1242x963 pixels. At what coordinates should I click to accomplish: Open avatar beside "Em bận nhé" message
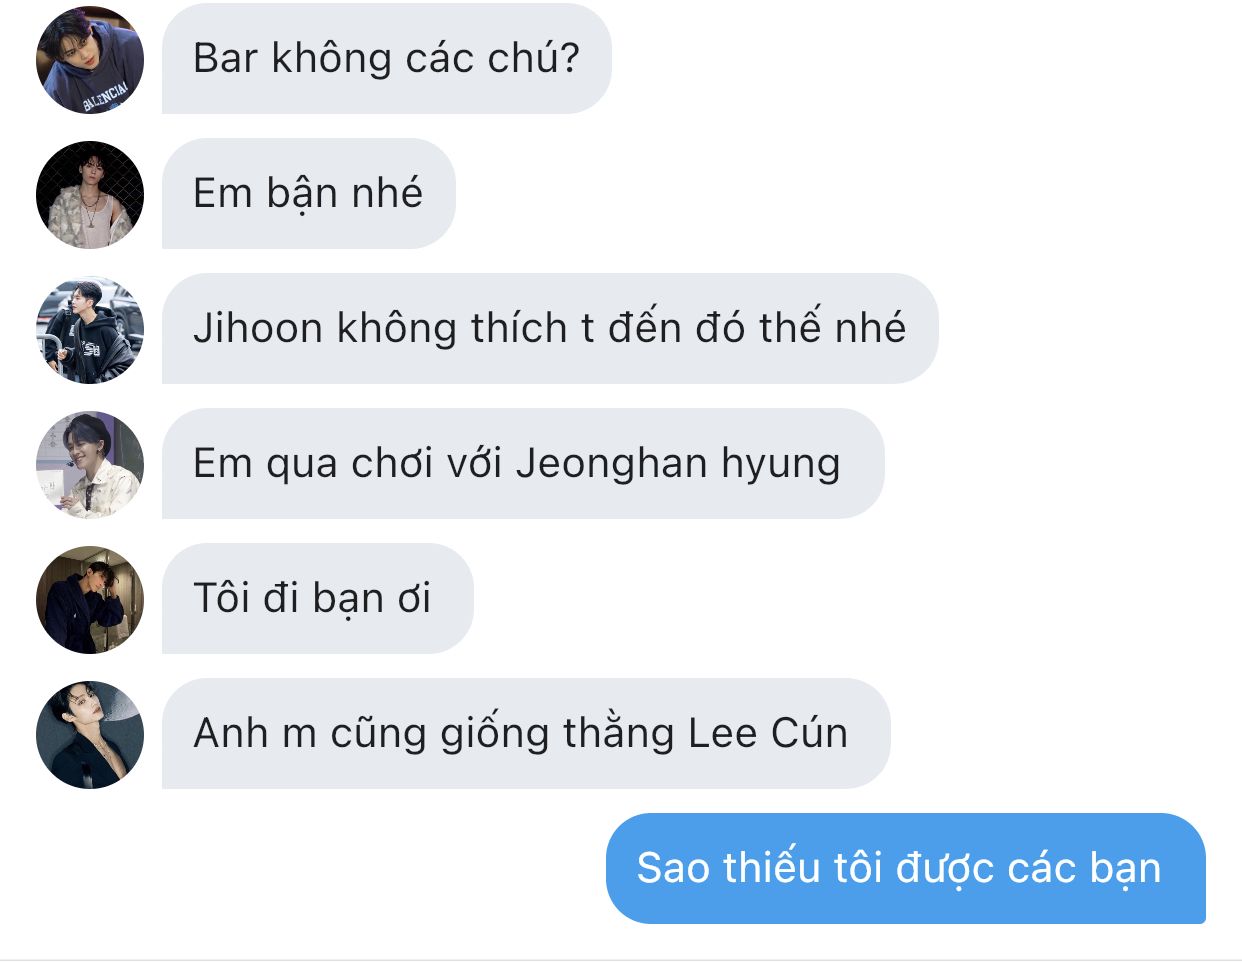(90, 194)
